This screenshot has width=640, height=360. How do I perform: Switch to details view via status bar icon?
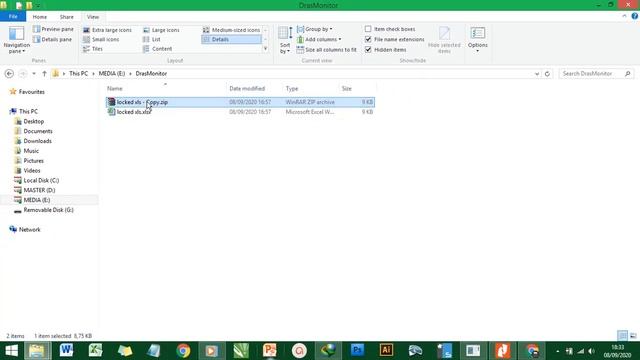click(x=622, y=336)
